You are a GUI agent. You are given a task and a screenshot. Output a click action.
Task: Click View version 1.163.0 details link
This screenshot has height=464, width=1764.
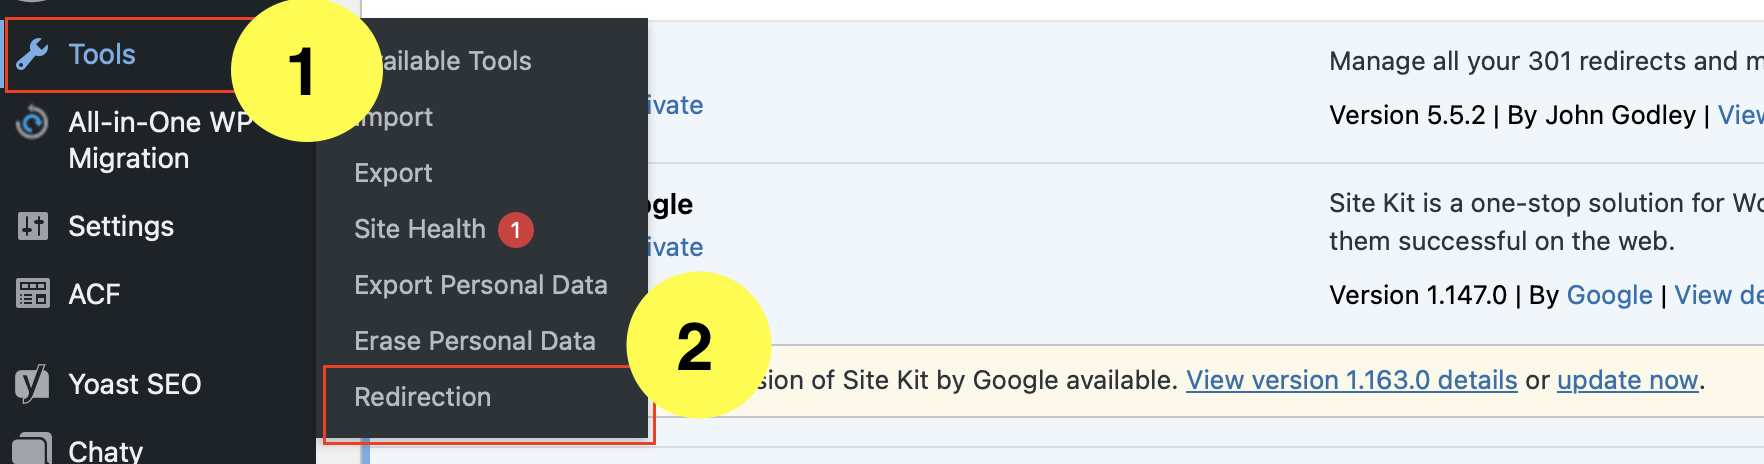coord(1351,380)
